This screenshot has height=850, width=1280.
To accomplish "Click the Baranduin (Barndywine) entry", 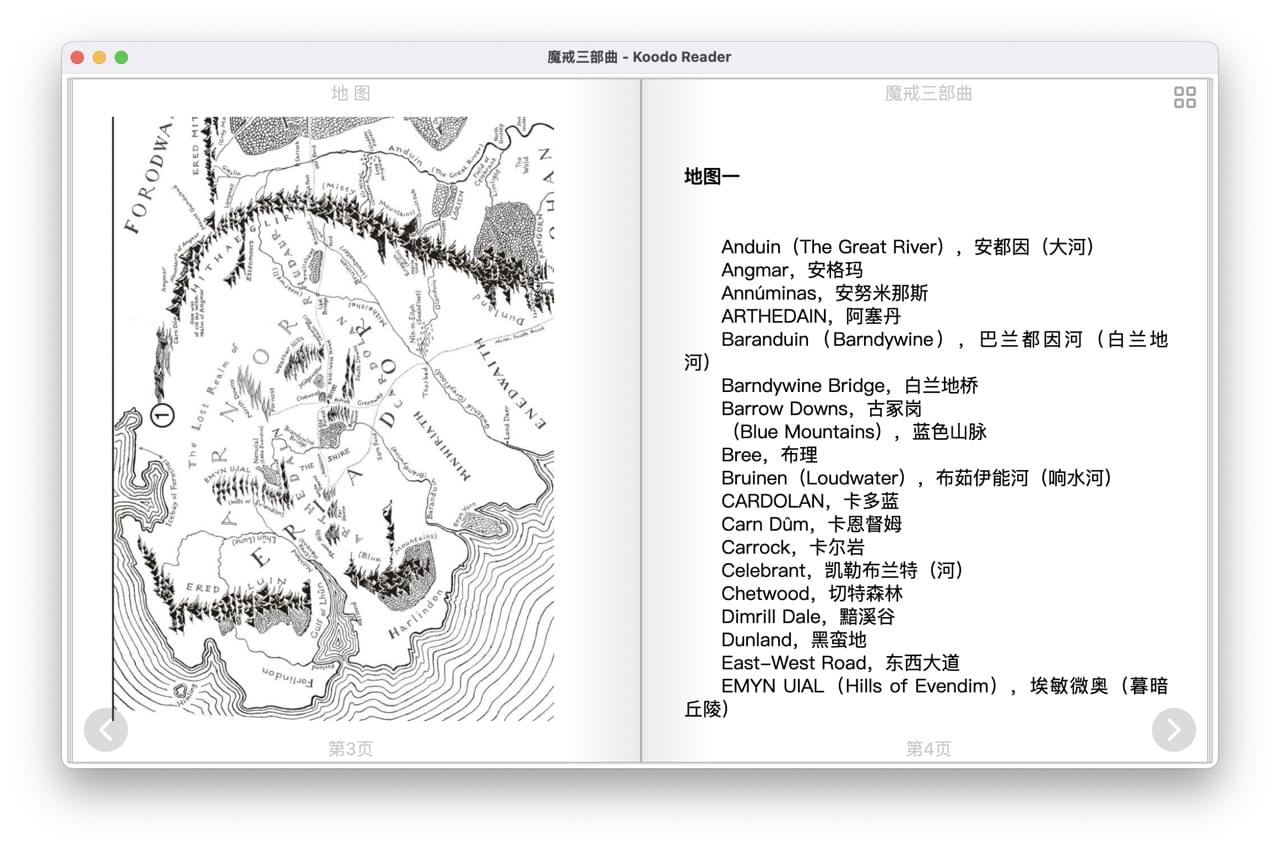I will (926, 350).
